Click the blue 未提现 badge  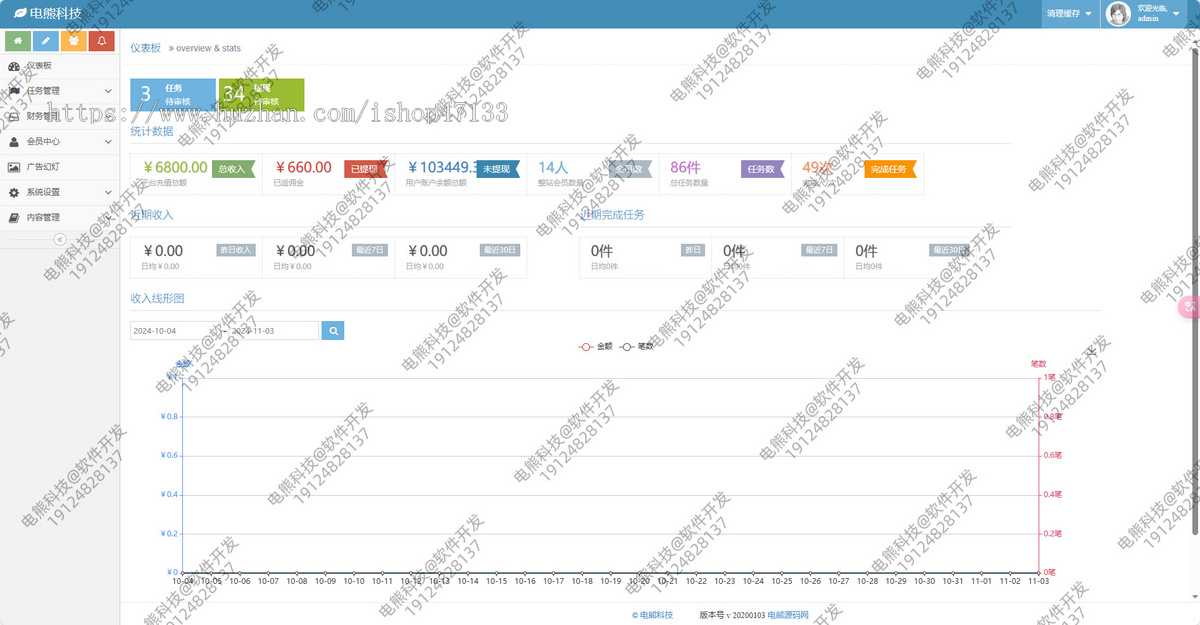coord(498,169)
